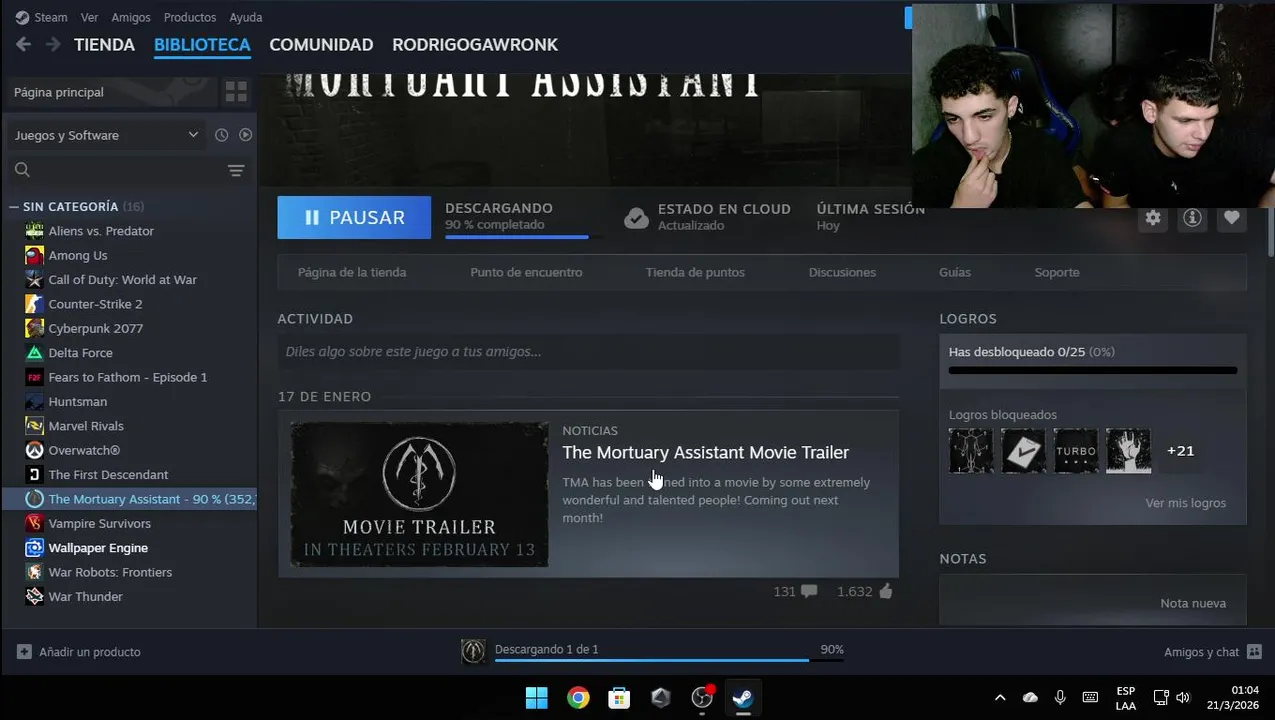Open Ver mis logros link

(1185, 503)
